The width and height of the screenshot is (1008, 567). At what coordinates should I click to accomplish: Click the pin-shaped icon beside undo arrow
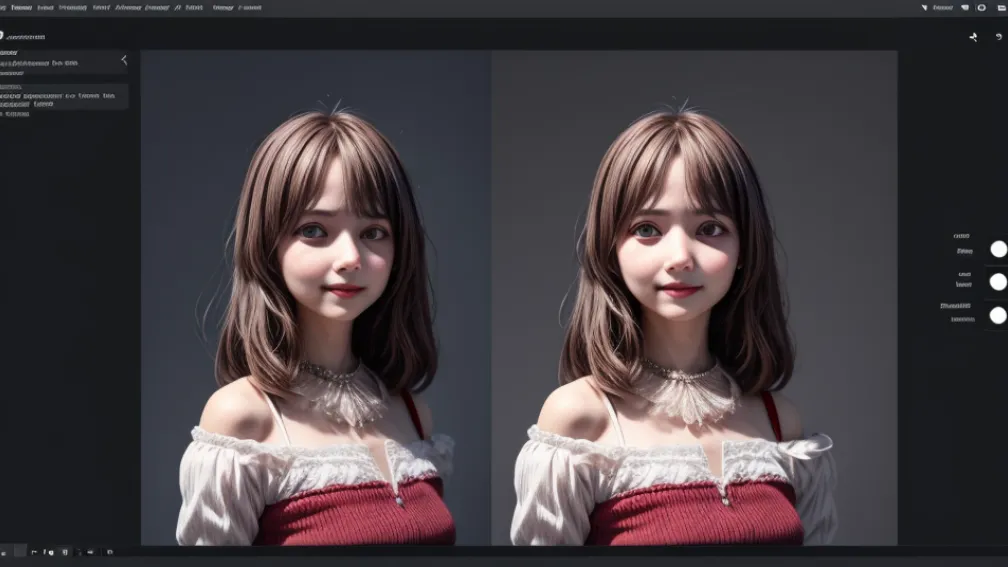[x=973, y=37]
